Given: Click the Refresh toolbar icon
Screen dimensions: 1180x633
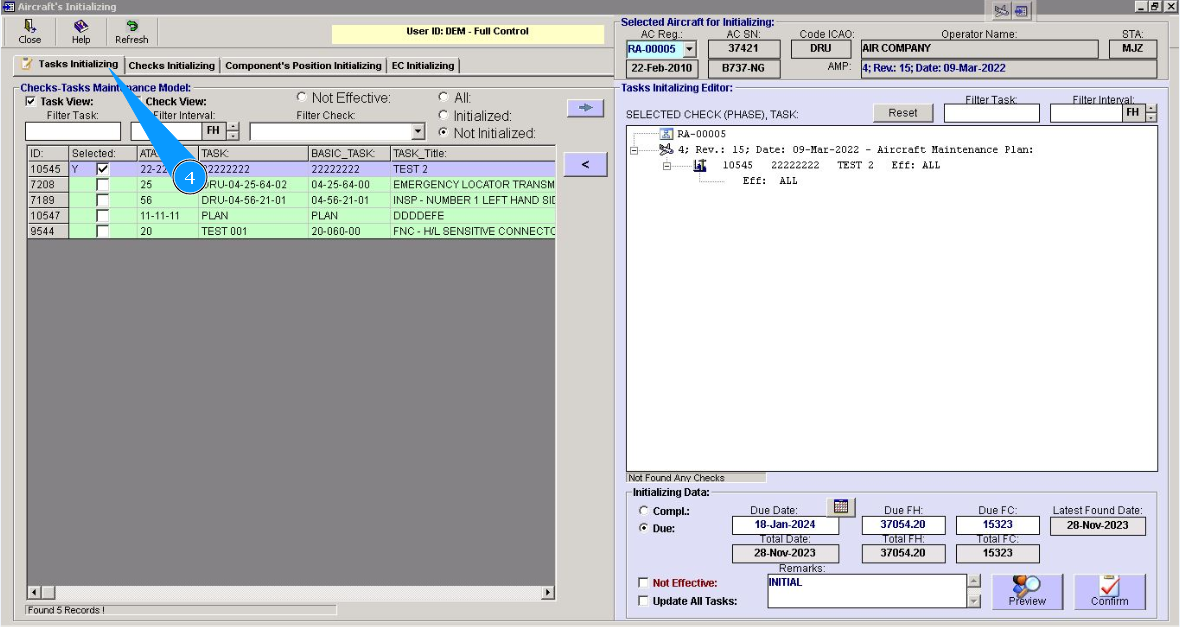Looking at the screenshot, I should [131, 32].
